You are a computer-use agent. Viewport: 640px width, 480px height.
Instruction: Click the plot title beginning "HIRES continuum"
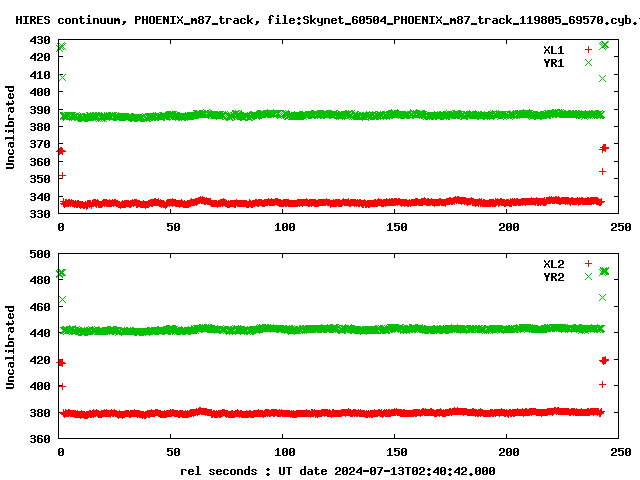point(327,20)
